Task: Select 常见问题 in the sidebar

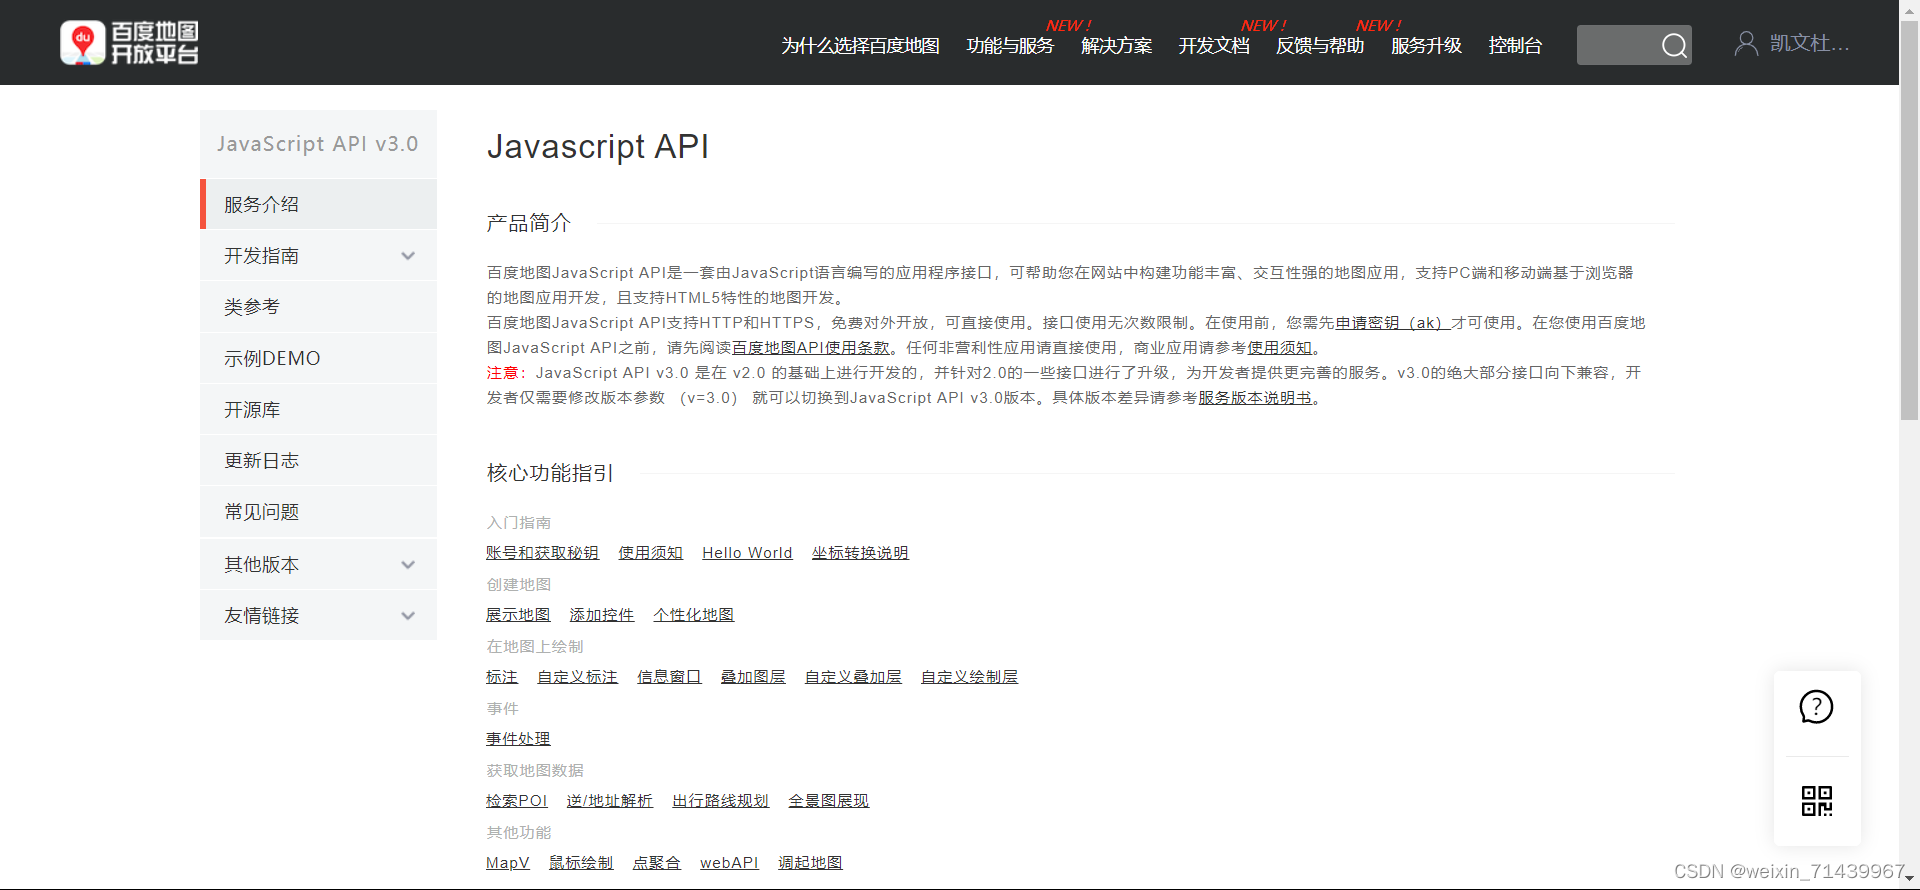Action: click(x=319, y=512)
